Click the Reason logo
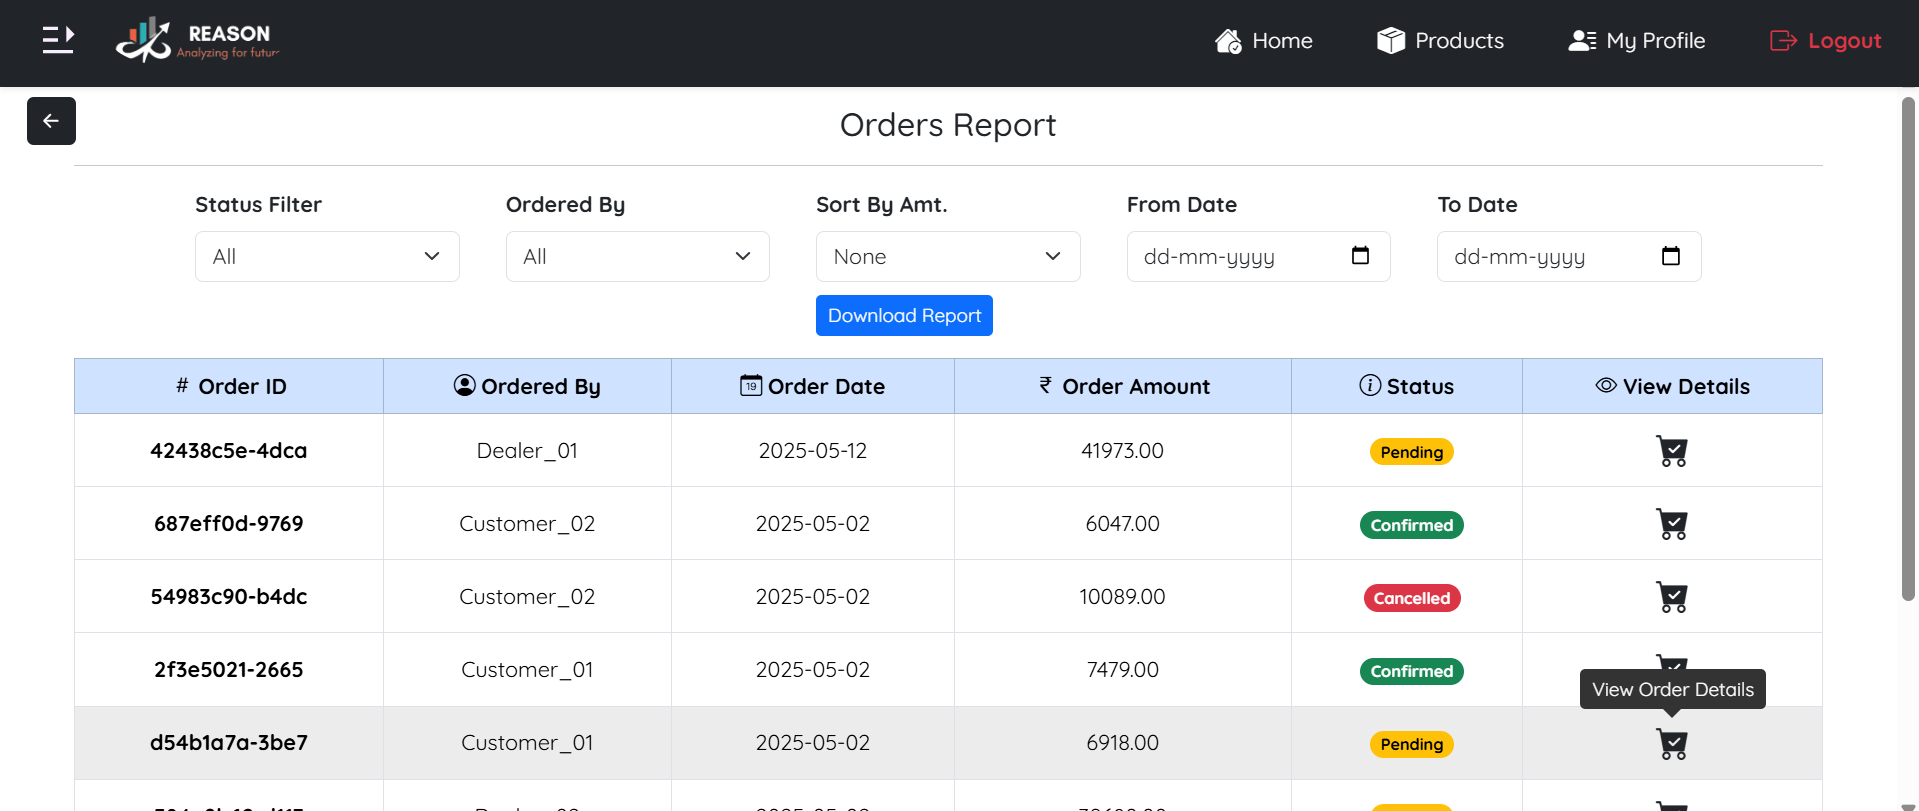The image size is (1919, 811). [x=197, y=40]
